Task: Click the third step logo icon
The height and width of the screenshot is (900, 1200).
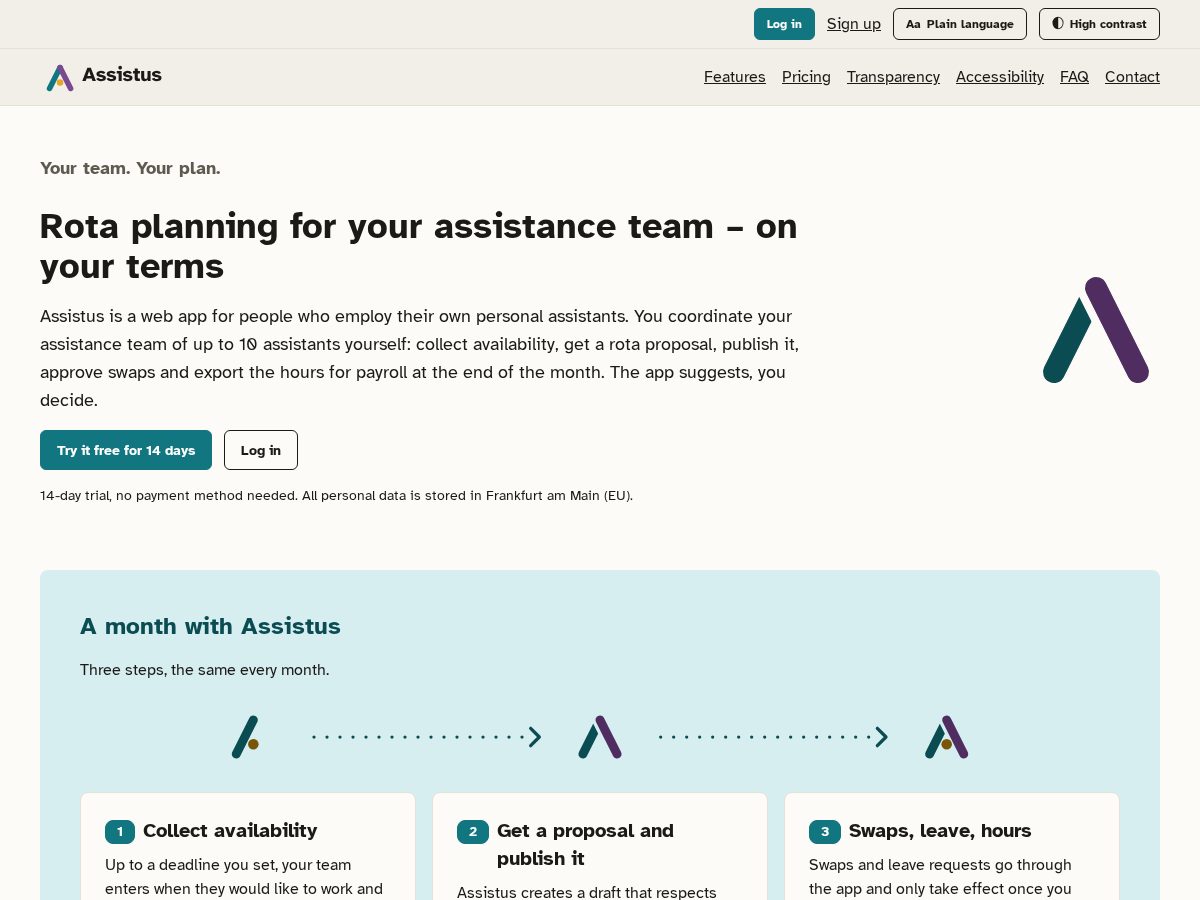Action: coord(946,737)
